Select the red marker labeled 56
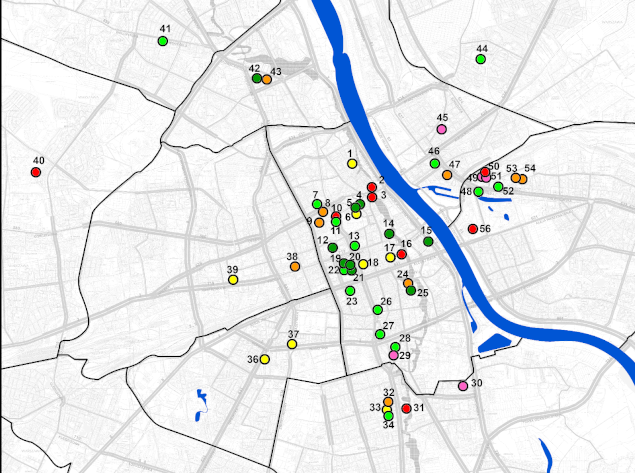Screen dimensions: 635x473 tap(472, 229)
